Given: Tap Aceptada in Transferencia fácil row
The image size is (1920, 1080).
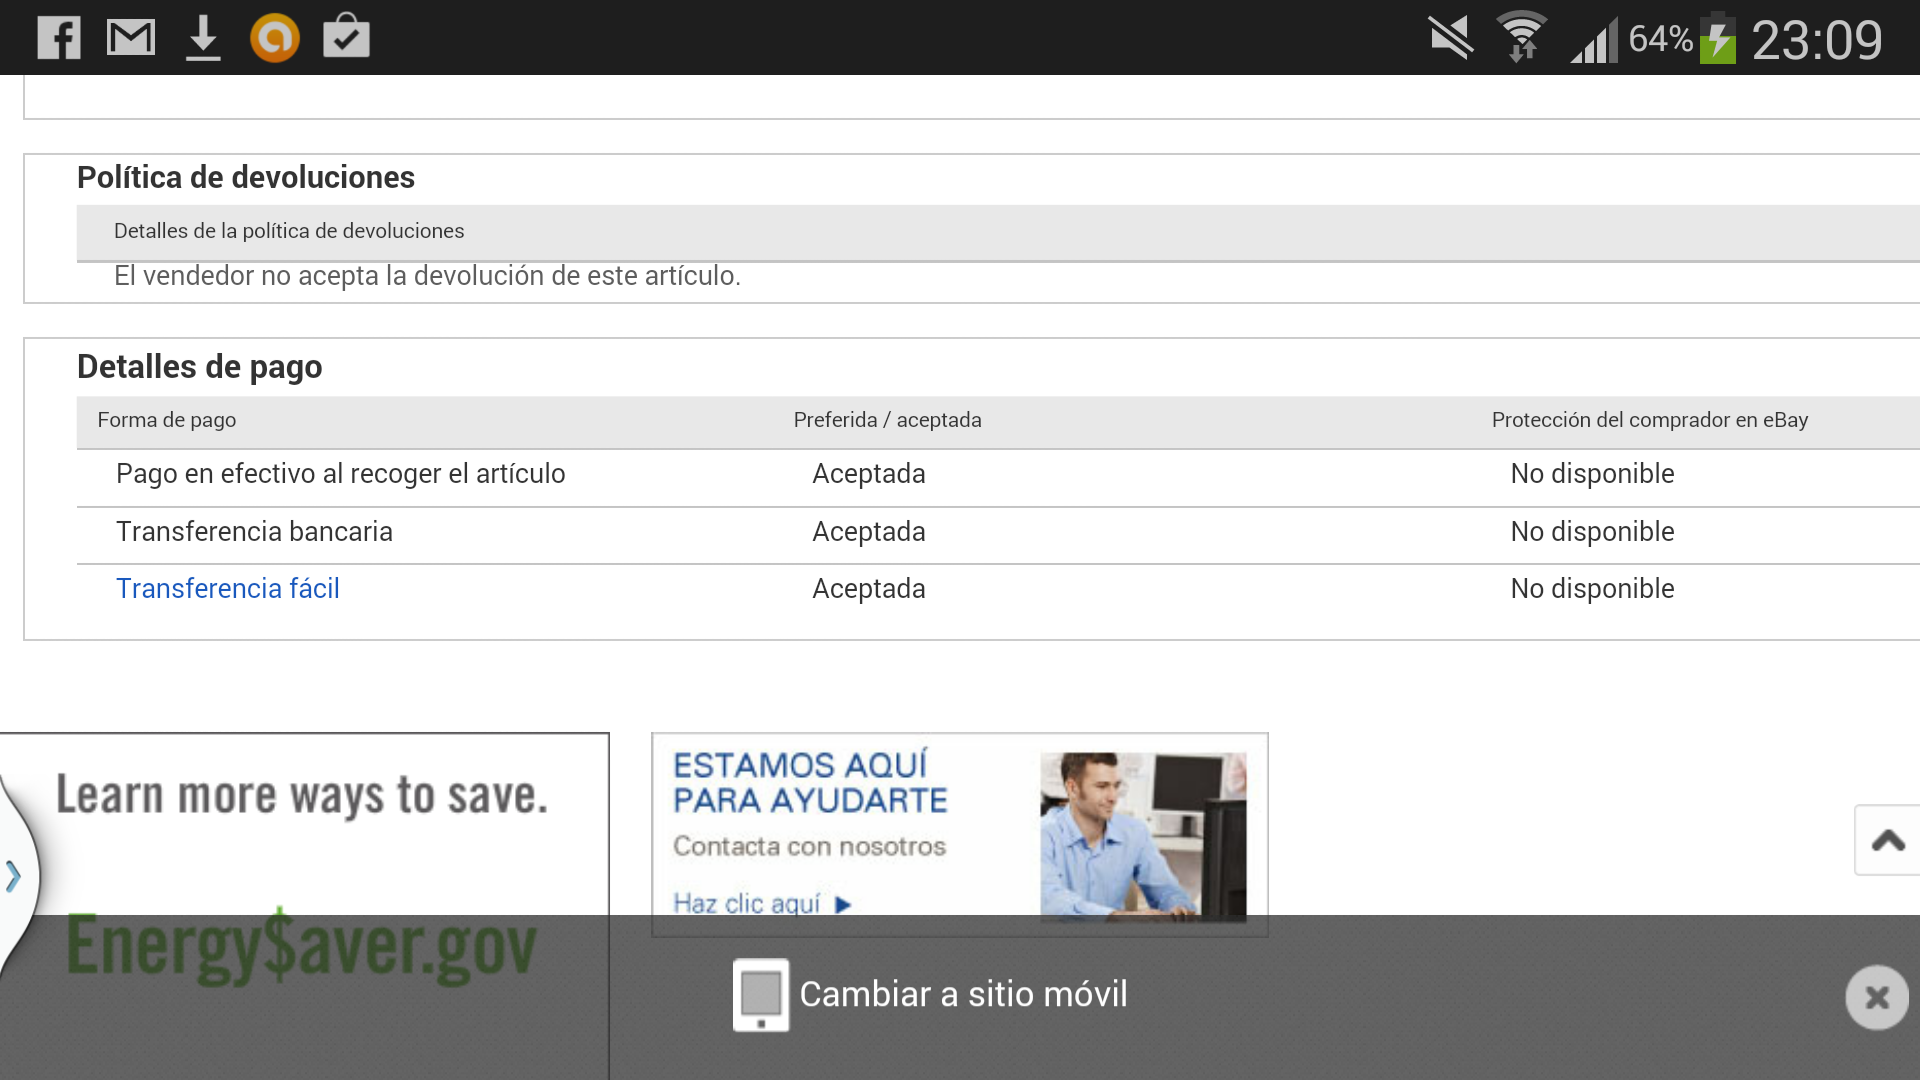Looking at the screenshot, I should 869,589.
